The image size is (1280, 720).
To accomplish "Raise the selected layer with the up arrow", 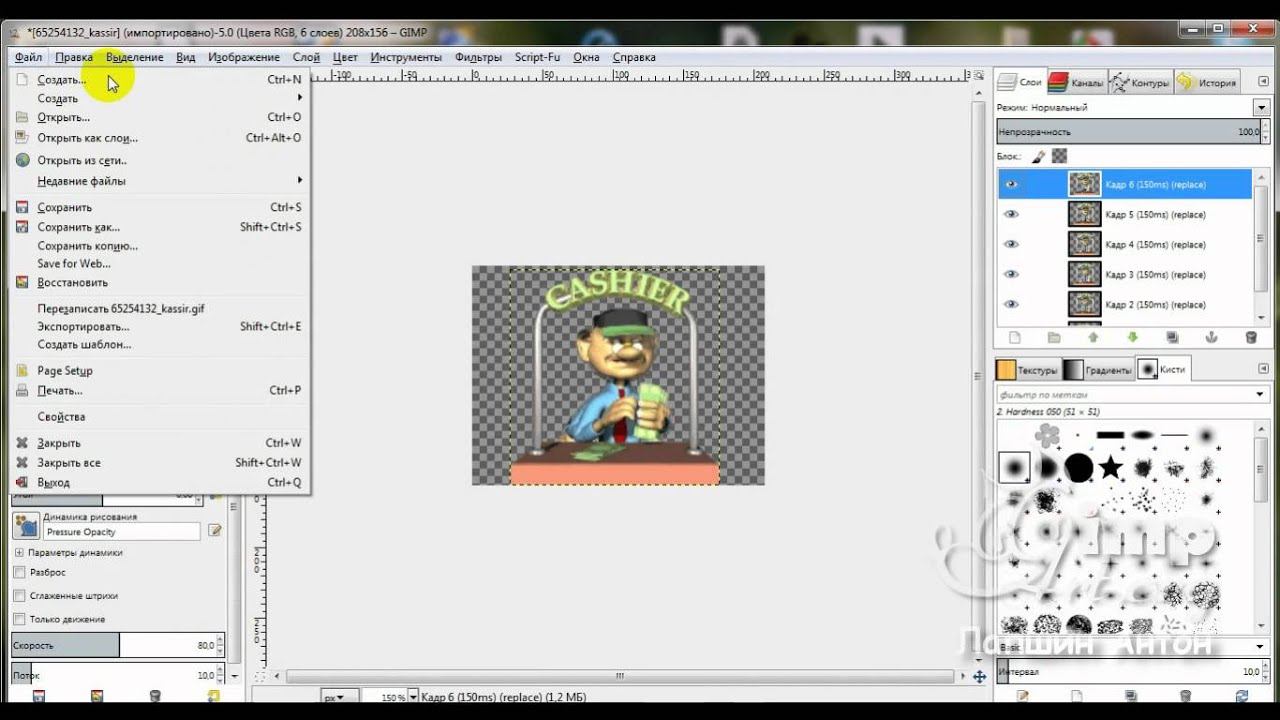I will pos(1093,338).
